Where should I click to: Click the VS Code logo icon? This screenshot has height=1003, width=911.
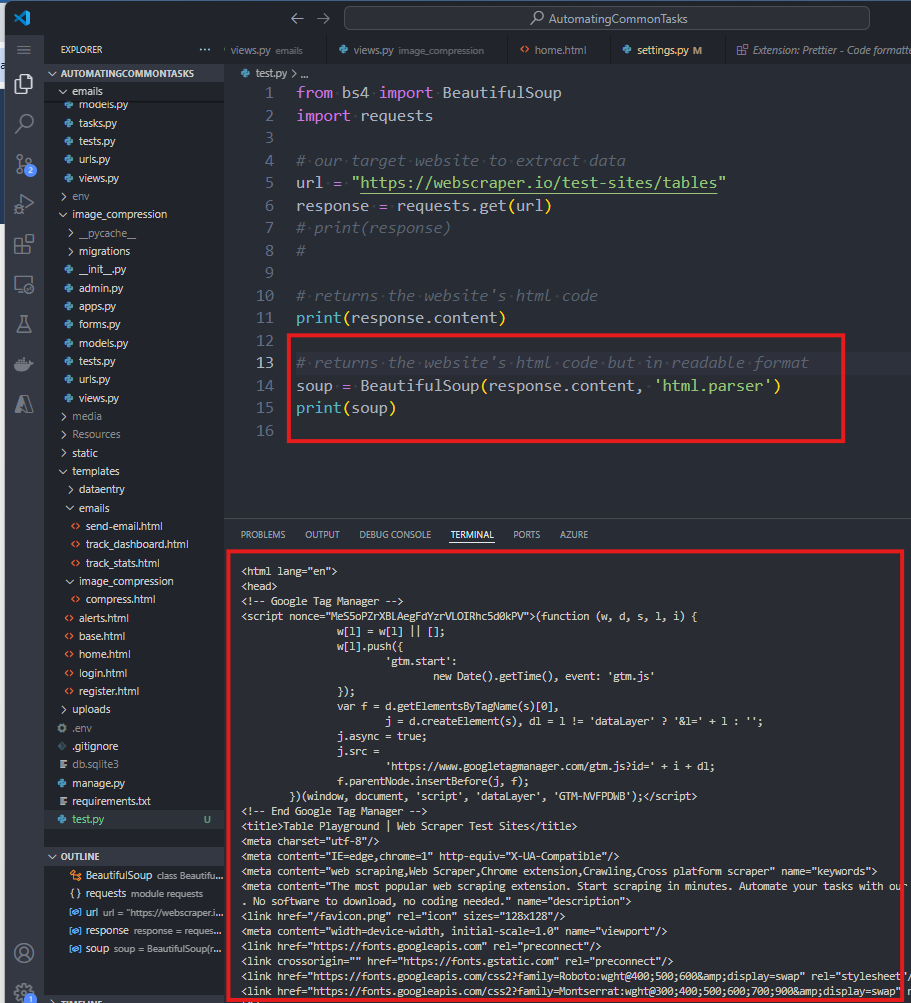tap(22, 17)
